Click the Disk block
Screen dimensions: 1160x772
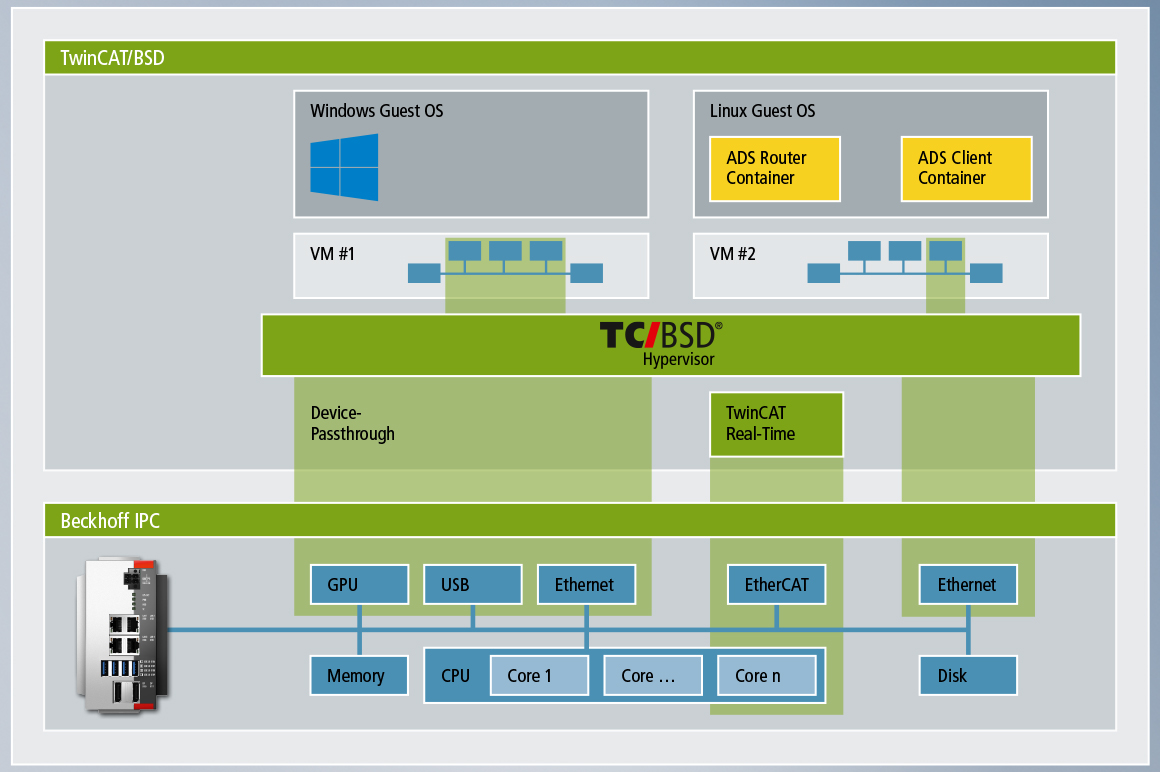click(968, 675)
